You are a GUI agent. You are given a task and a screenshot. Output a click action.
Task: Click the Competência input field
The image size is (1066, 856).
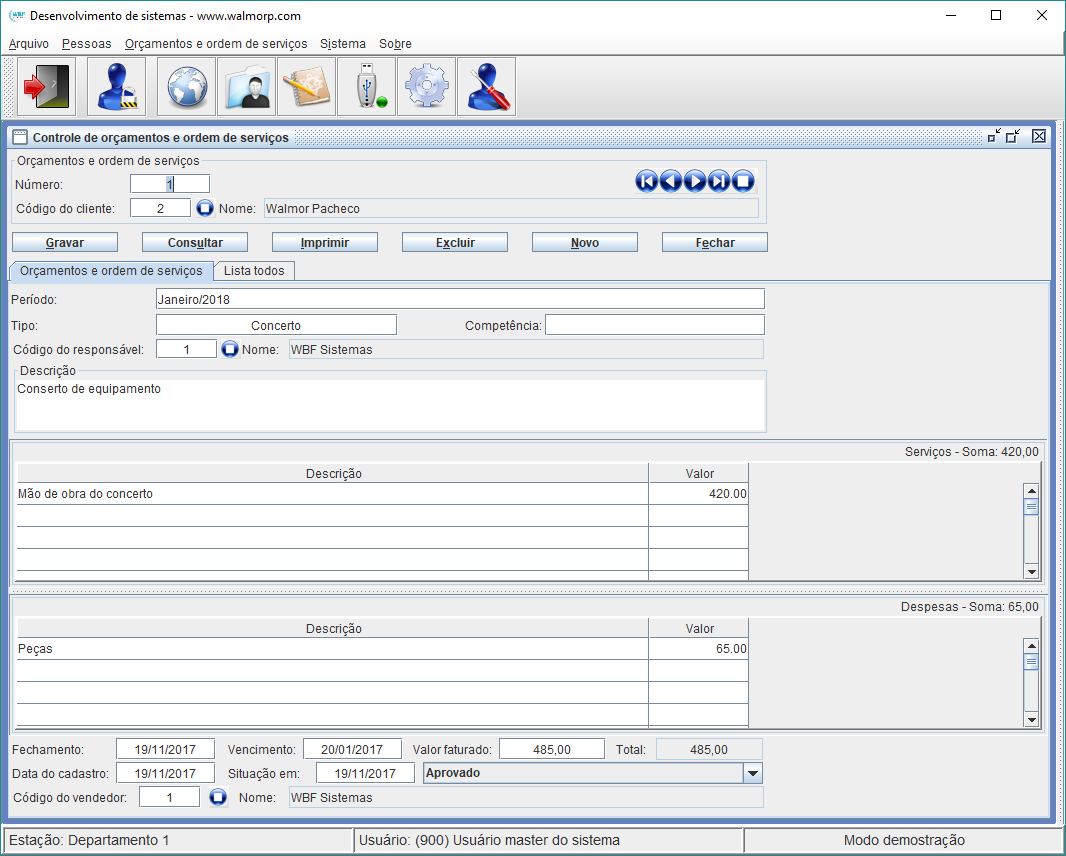654,326
